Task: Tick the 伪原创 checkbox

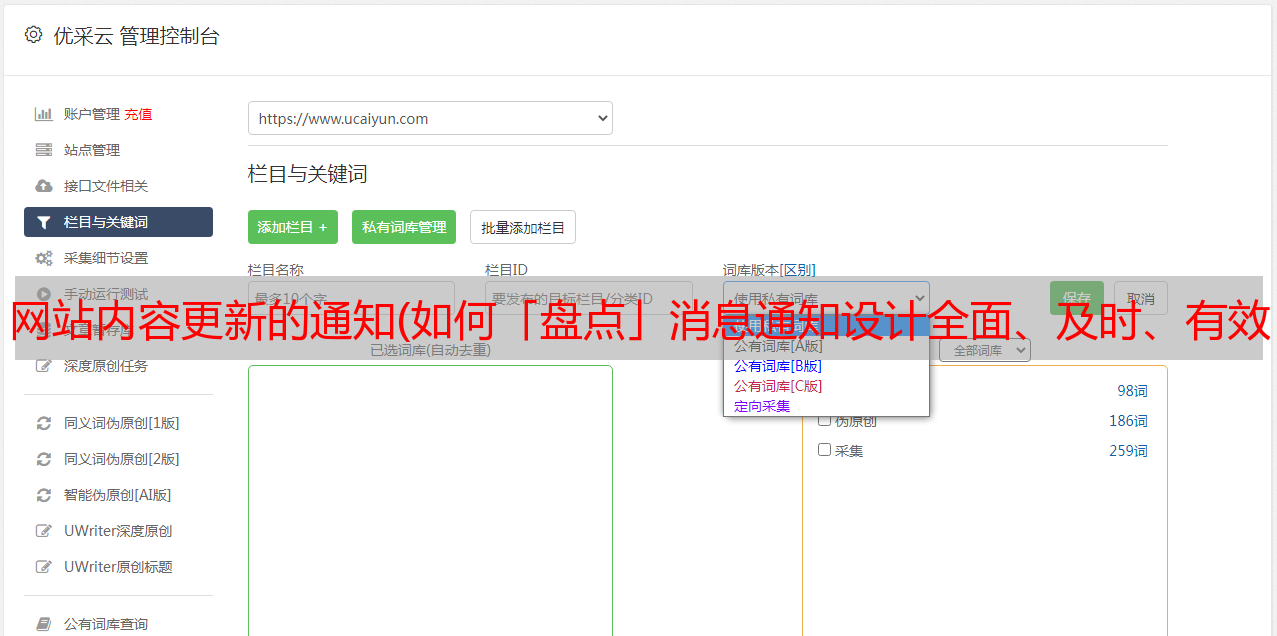Action: tap(825, 420)
